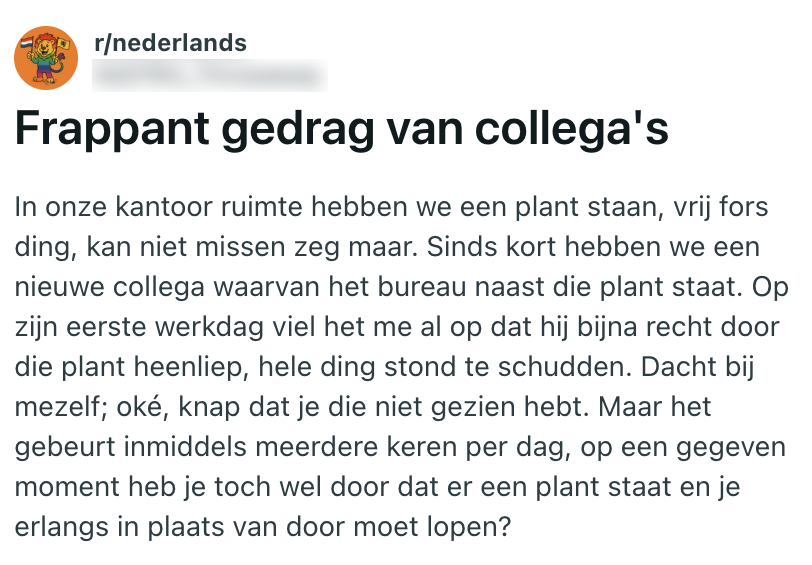This screenshot has height=565, width=812.
Task: Click the blurred username below the subreddit name
Action: point(210,73)
